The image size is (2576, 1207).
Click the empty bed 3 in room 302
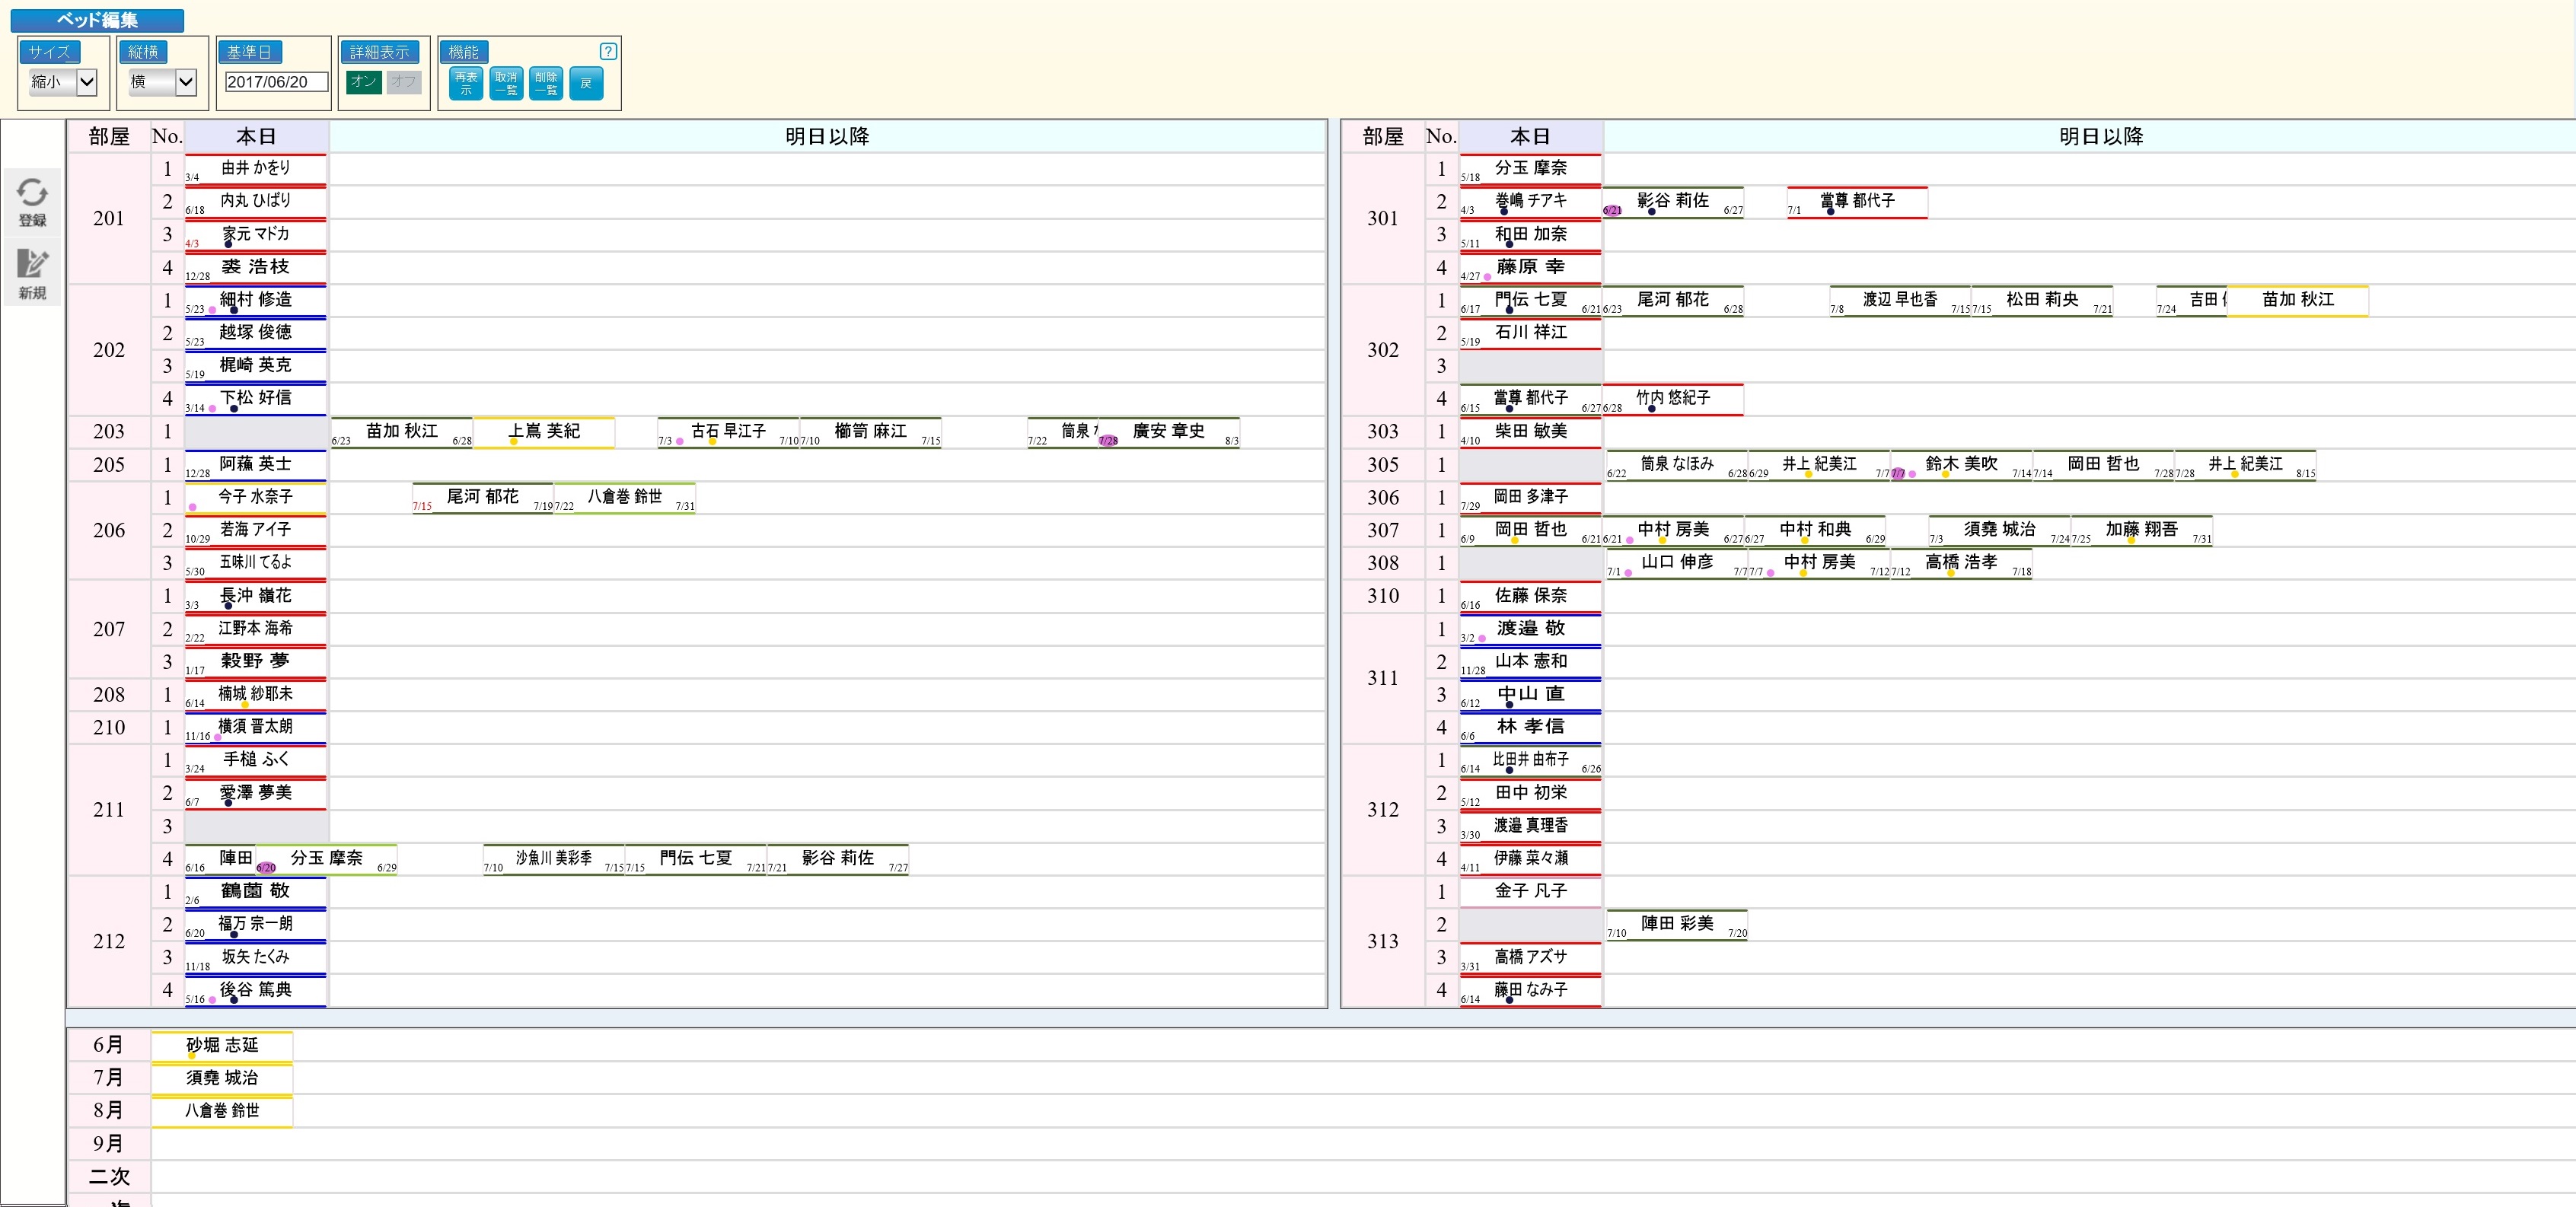(x=1530, y=366)
